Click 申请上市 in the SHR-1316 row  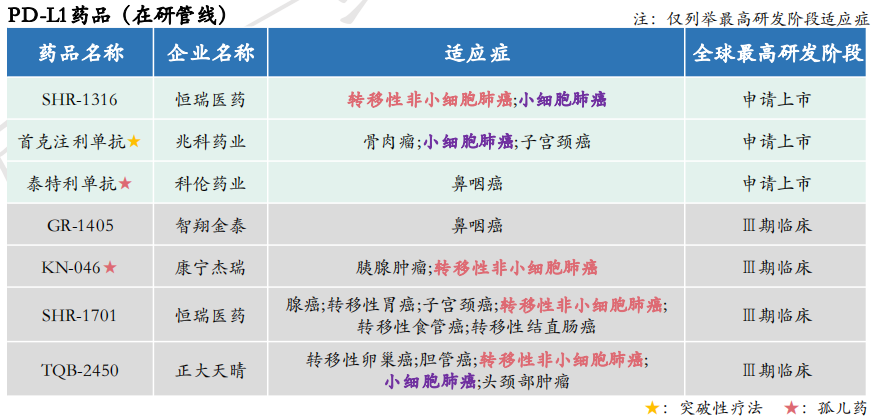click(776, 100)
